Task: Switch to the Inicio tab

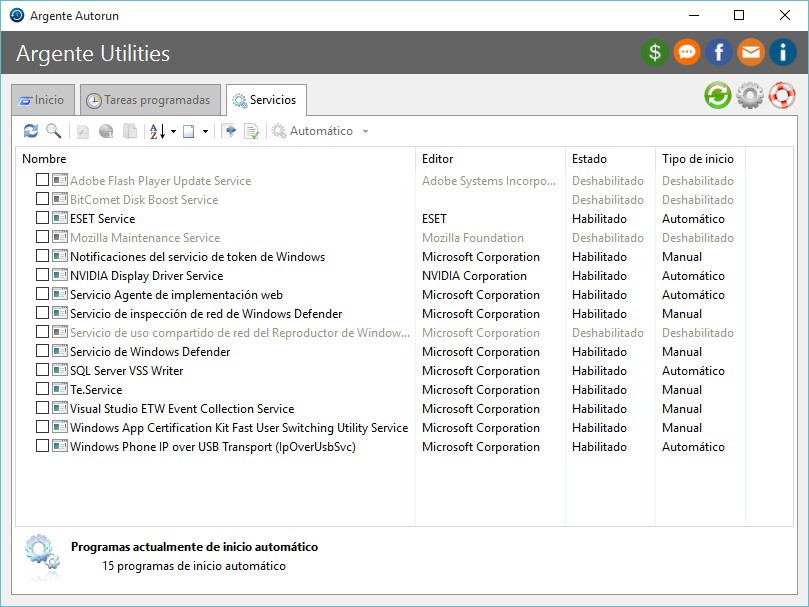Action: click(x=41, y=100)
